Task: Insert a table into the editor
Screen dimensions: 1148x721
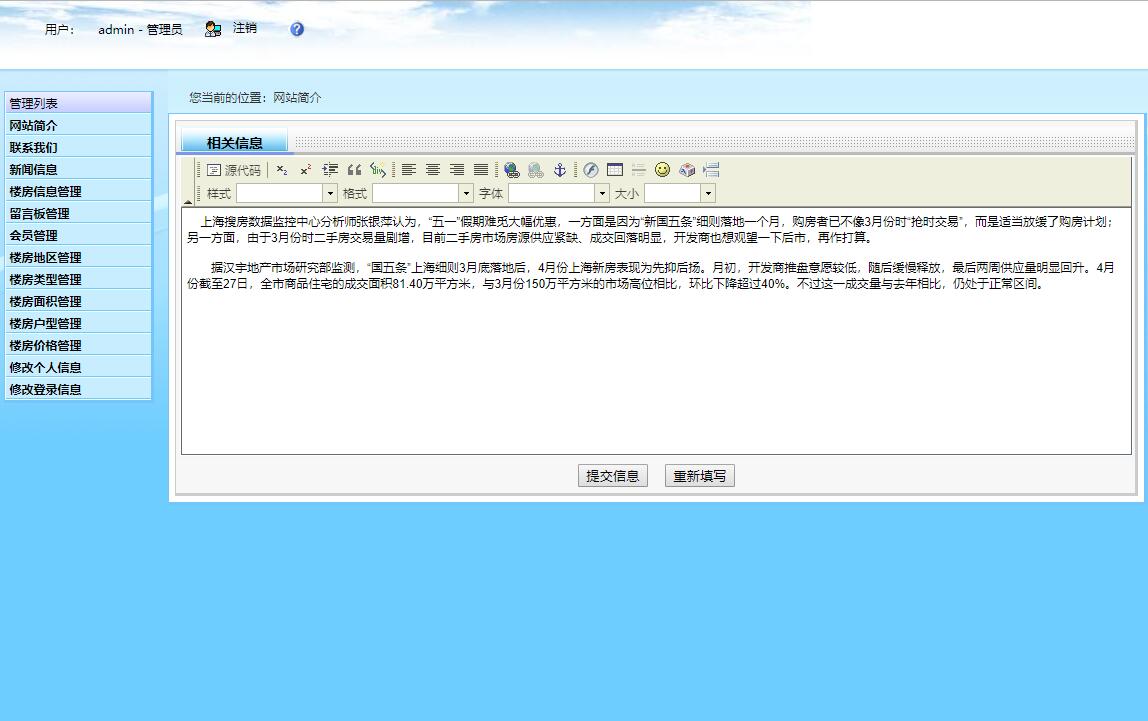Action: (614, 169)
